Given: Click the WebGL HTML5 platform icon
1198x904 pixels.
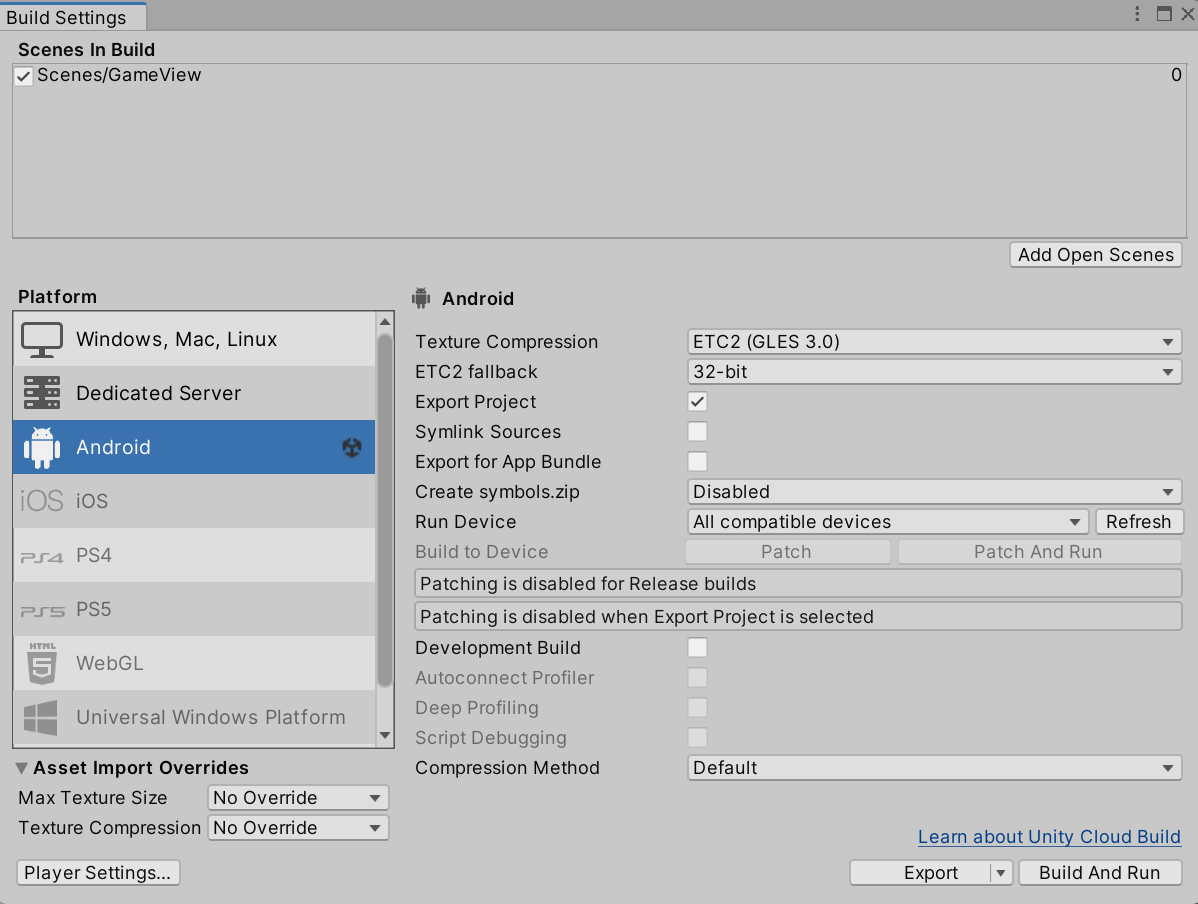Looking at the screenshot, I should 42,663.
